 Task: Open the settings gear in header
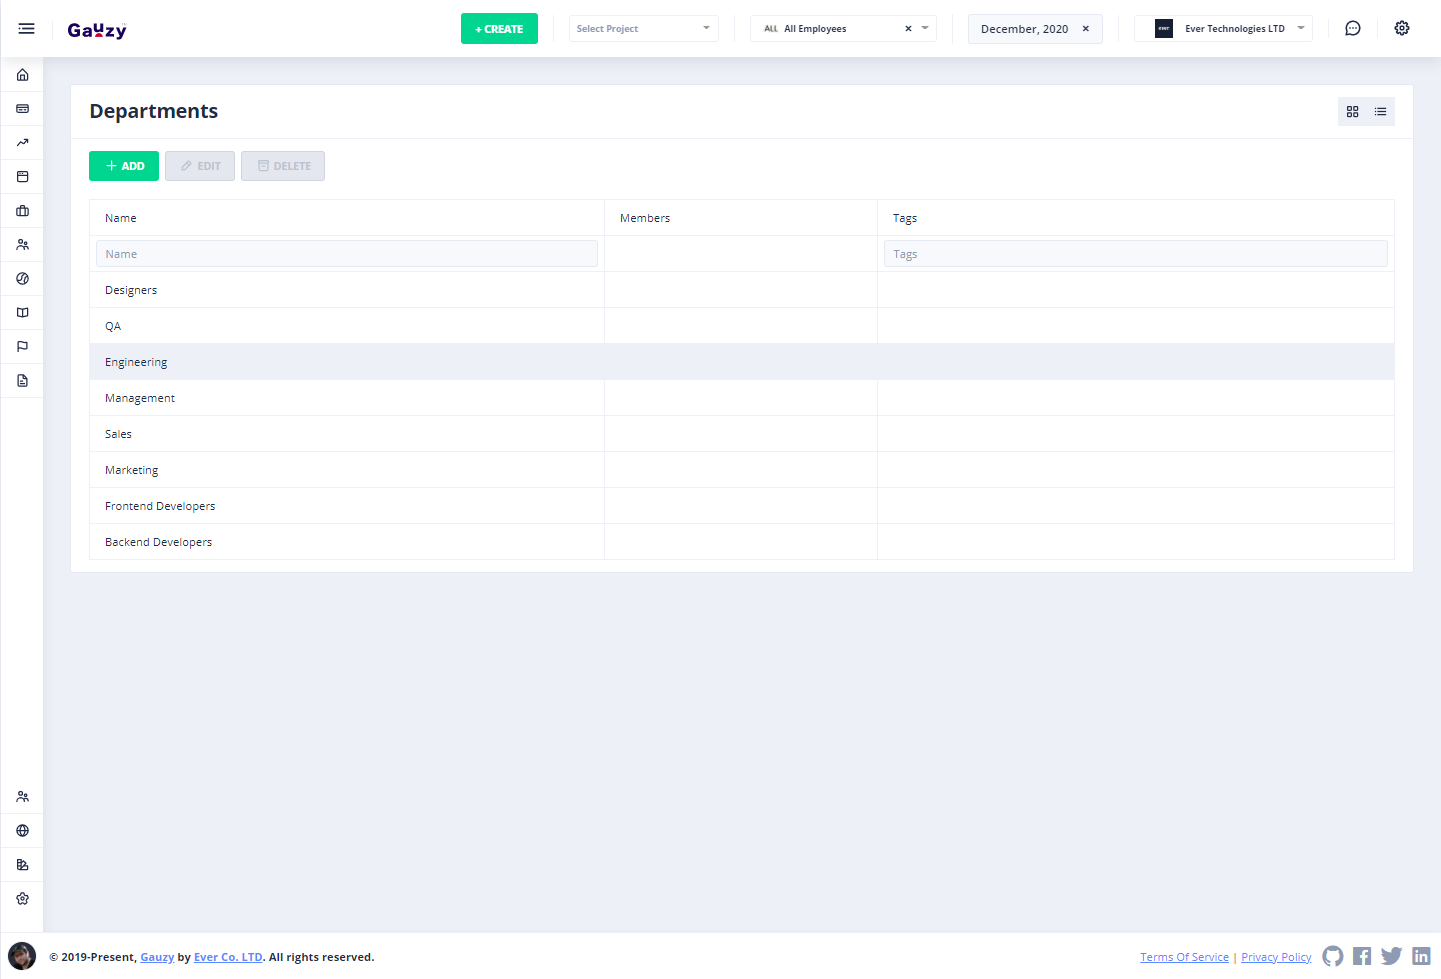1401,29
